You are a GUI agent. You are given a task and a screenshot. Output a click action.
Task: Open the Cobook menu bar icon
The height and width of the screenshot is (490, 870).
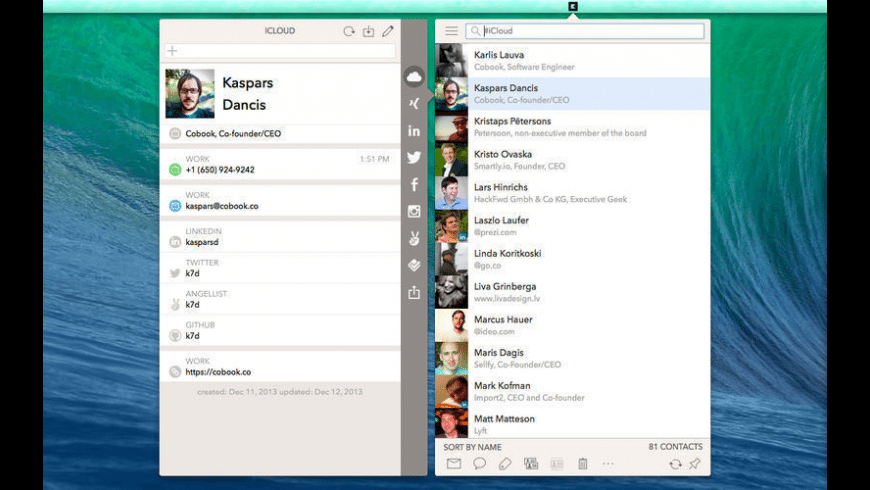(573, 7)
